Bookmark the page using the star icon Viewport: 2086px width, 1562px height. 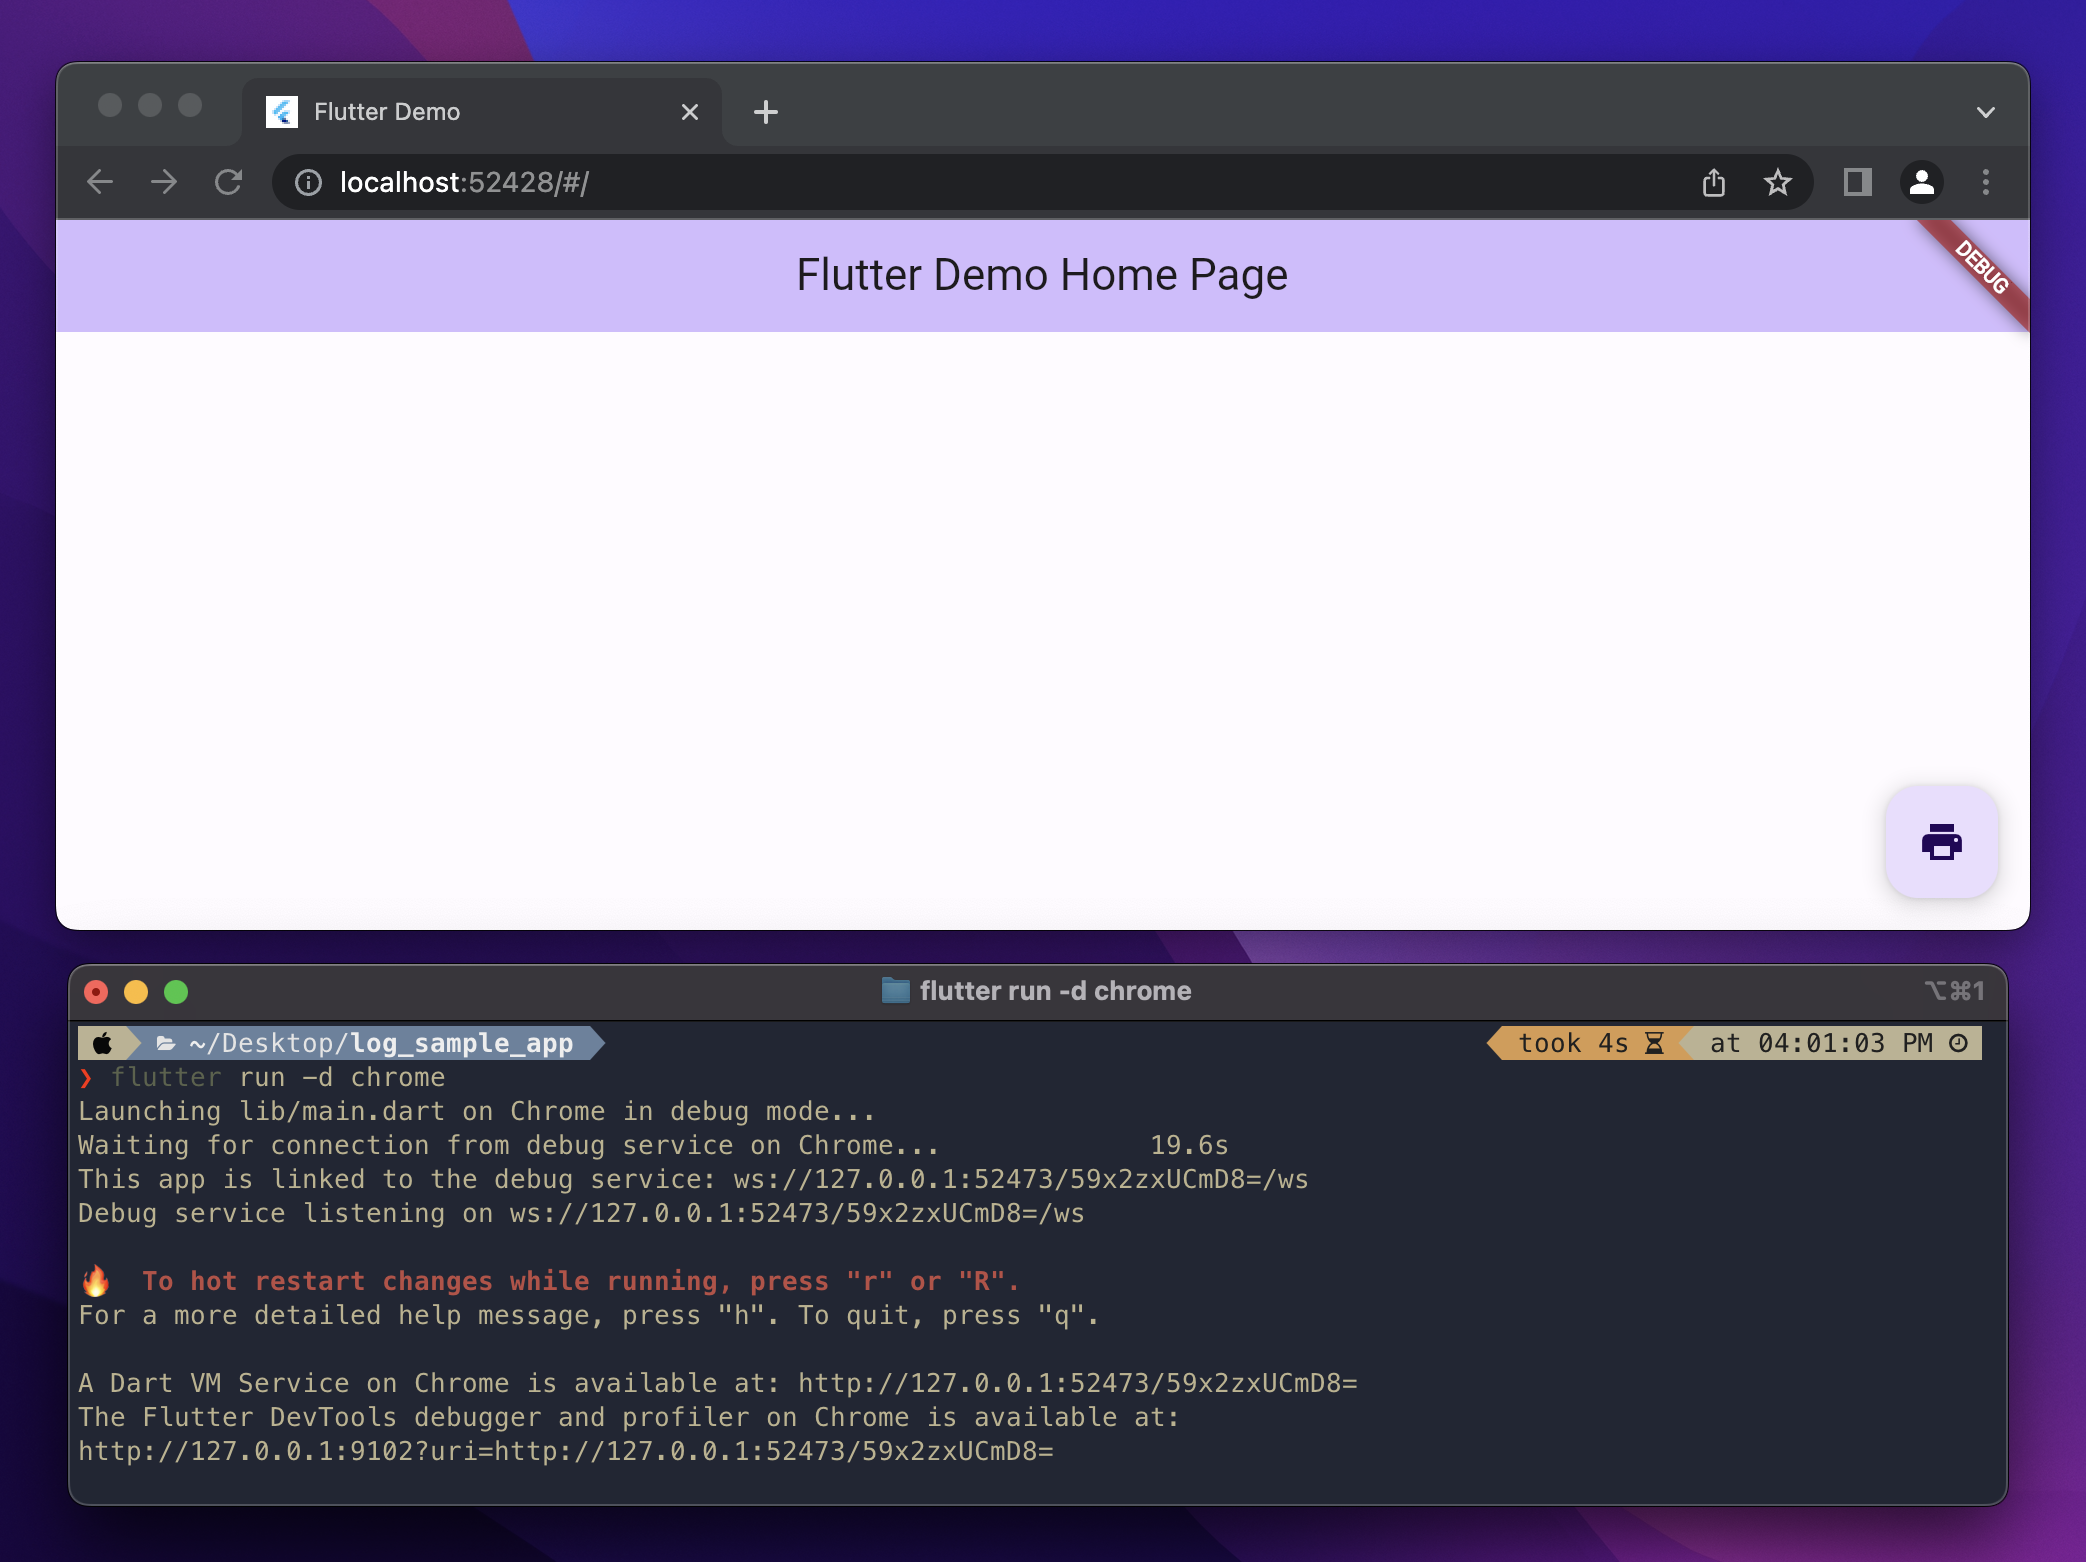[x=1778, y=182]
